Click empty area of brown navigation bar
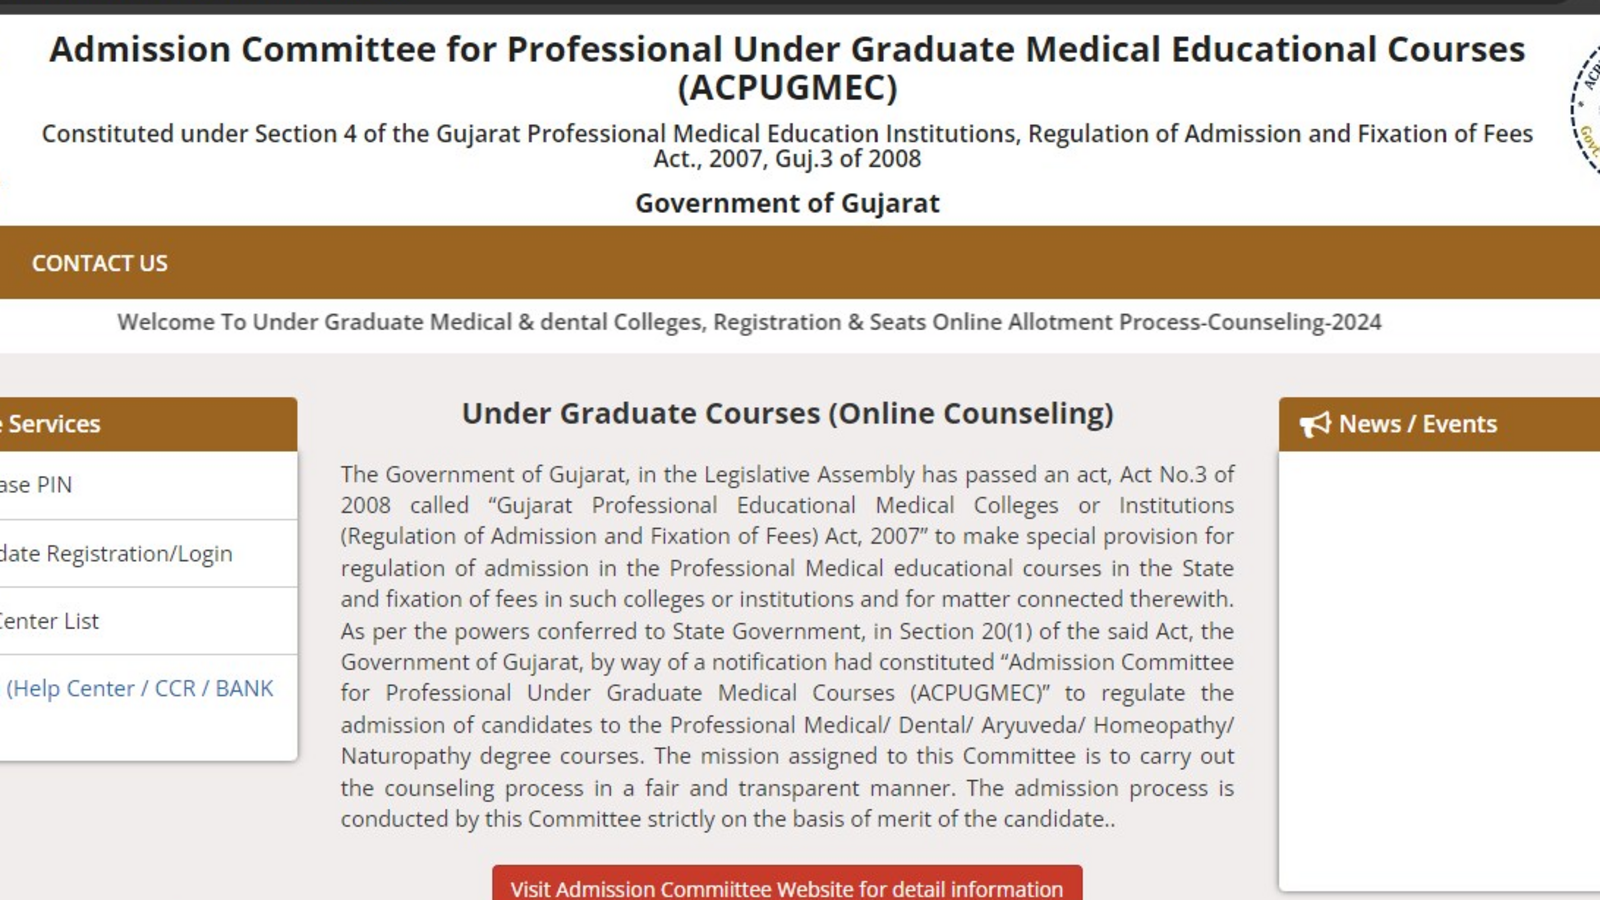Screen dimensions: 1600x900 pos(880,263)
